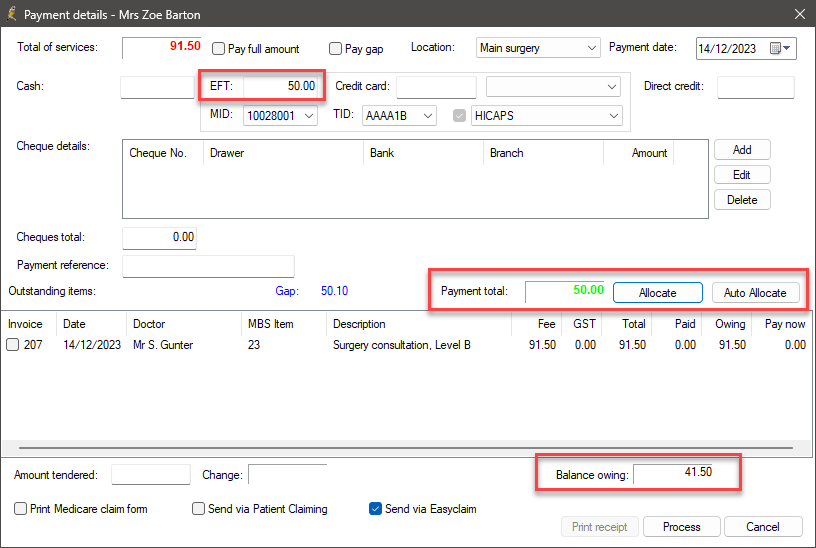Click the horizontal scrollbar under invoices
Image resolution: width=816 pixels, height=548 pixels.
pyautogui.click(x=406, y=448)
